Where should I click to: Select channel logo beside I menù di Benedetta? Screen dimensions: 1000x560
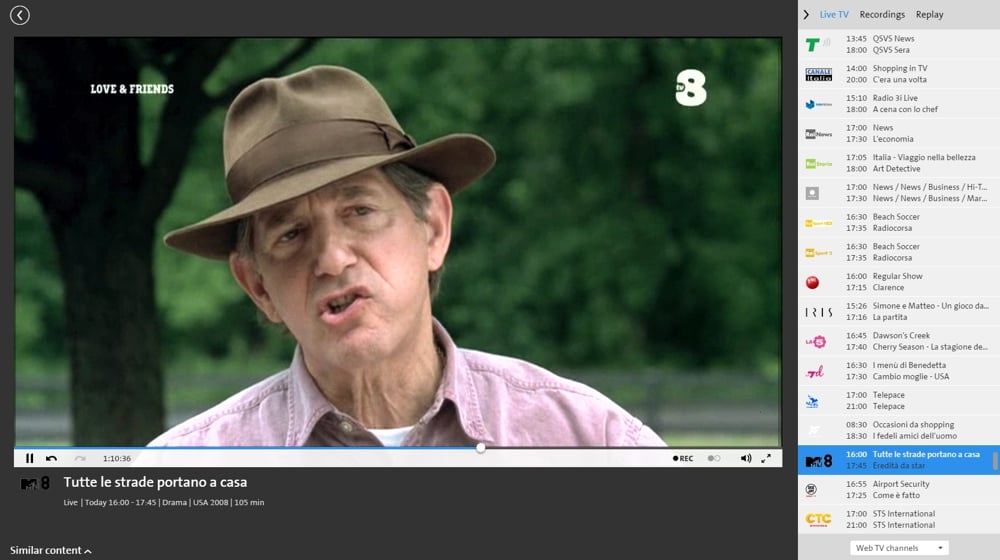pyautogui.click(x=815, y=371)
